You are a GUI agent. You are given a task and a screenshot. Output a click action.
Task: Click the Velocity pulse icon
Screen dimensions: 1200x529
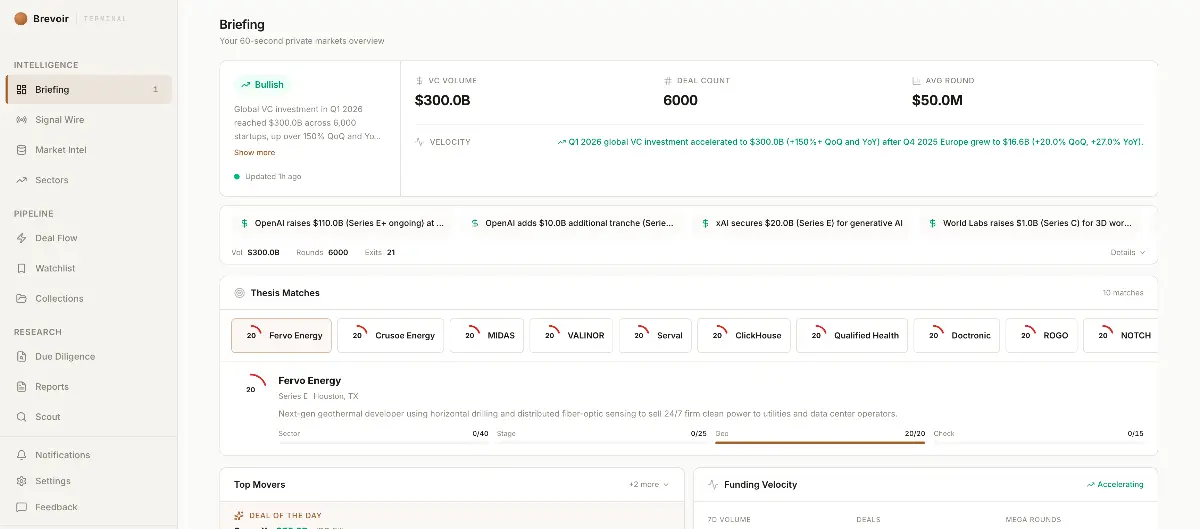click(x=419, y=142)
